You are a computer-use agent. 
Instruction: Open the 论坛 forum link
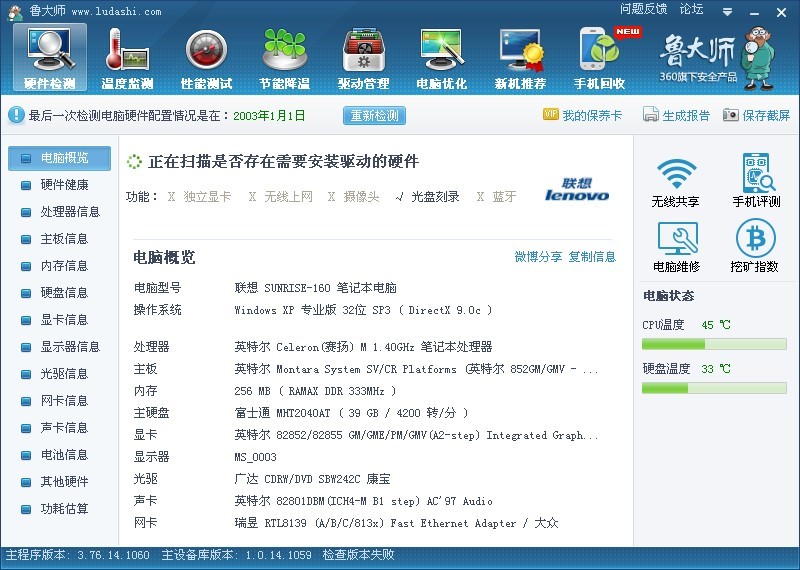pos(691,9)
